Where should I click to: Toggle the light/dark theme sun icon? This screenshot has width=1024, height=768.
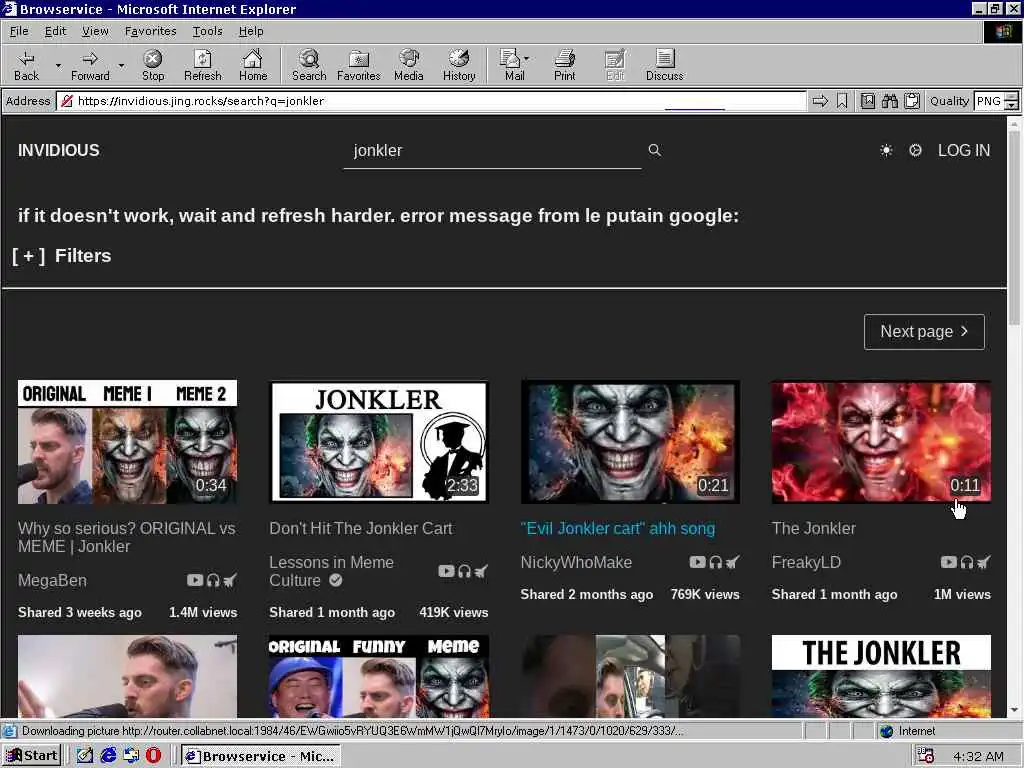[x=886, y=150]
